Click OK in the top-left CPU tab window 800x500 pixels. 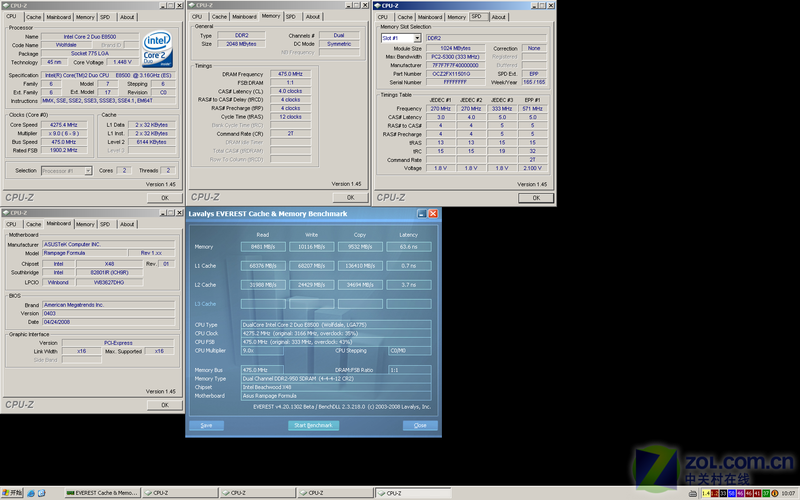coord(165,197)
